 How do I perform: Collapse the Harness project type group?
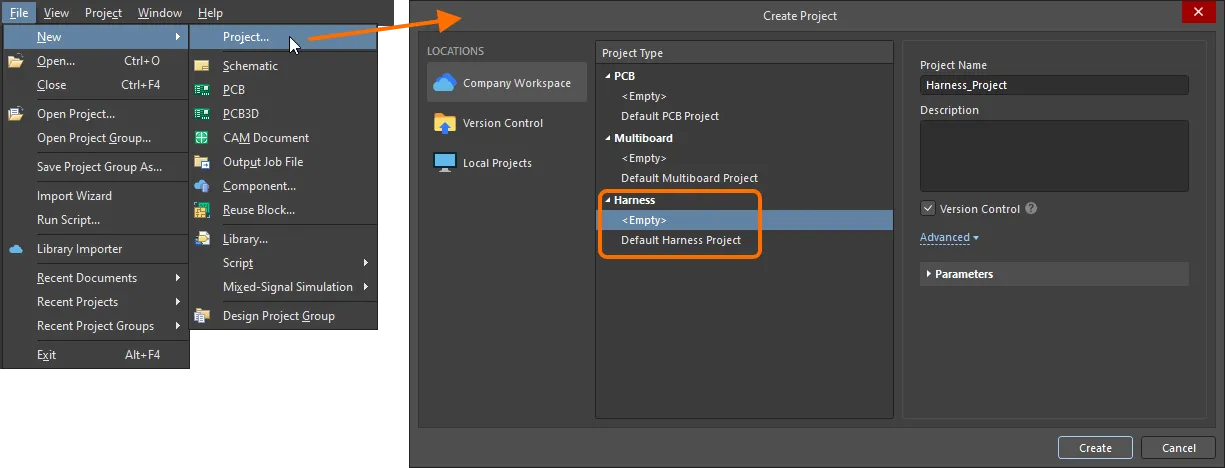[x=606, y=200]
